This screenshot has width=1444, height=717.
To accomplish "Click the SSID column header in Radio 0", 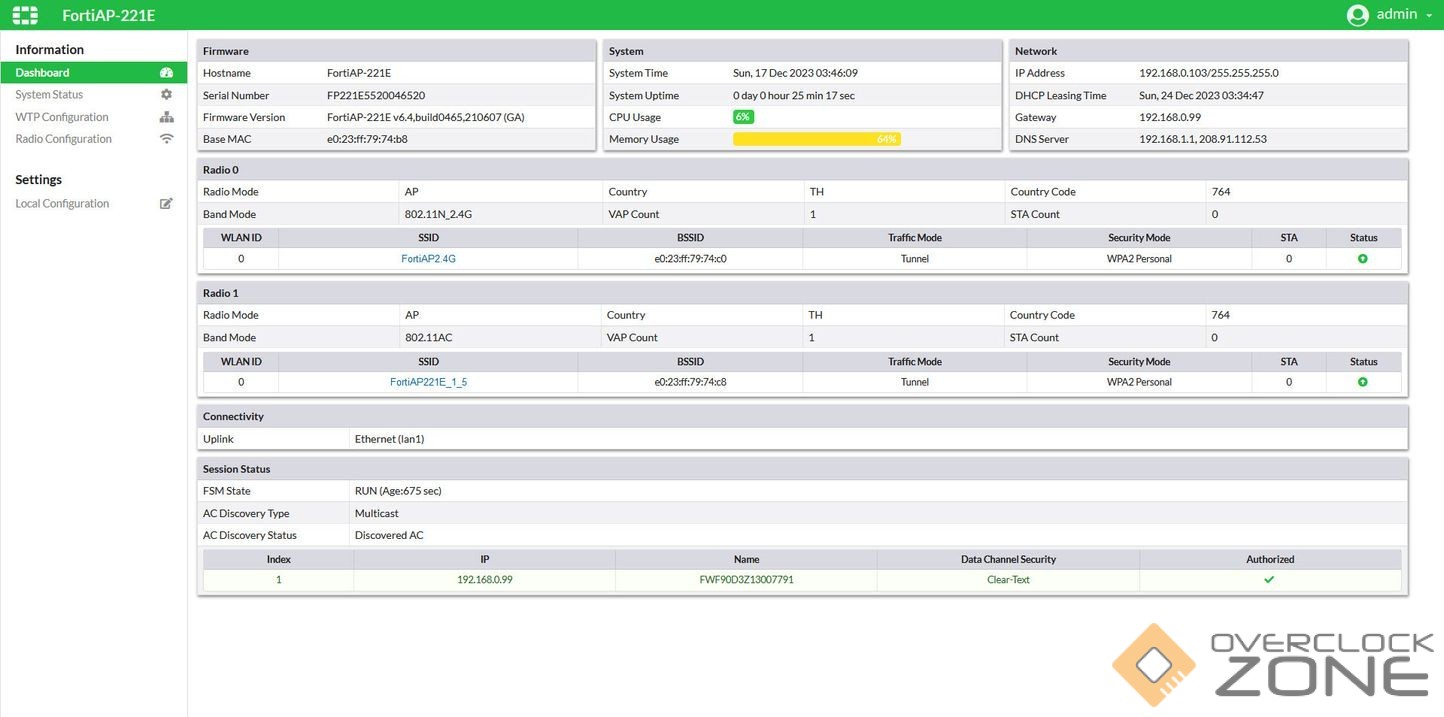I will click(428, 238).
